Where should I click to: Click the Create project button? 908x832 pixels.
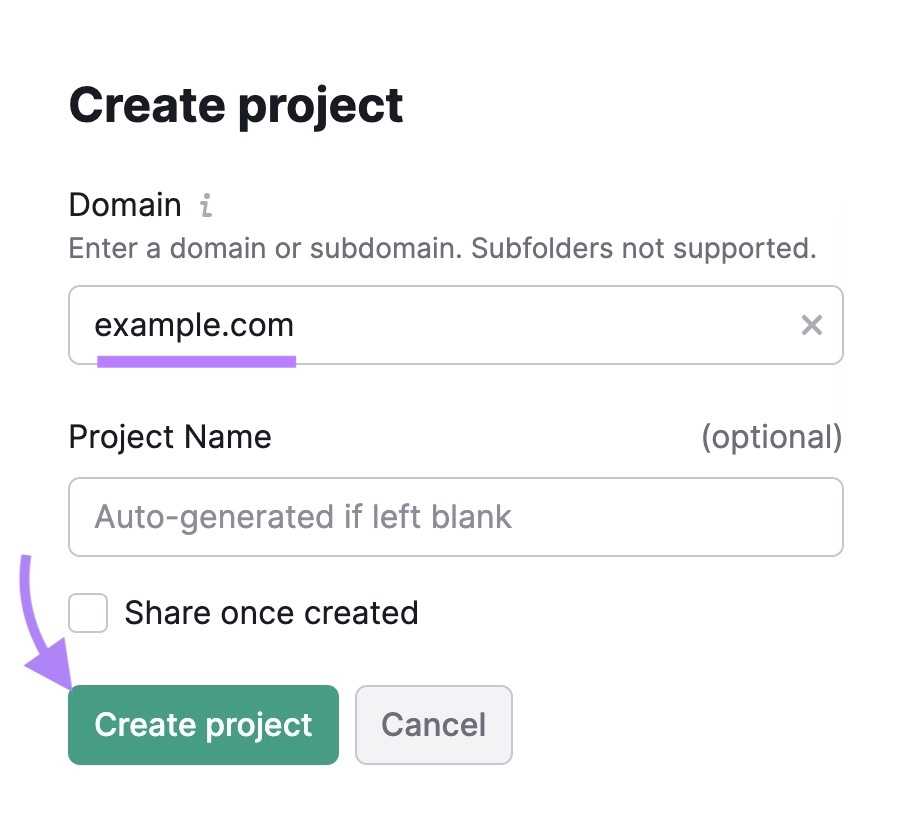click(x=203, y=724)
